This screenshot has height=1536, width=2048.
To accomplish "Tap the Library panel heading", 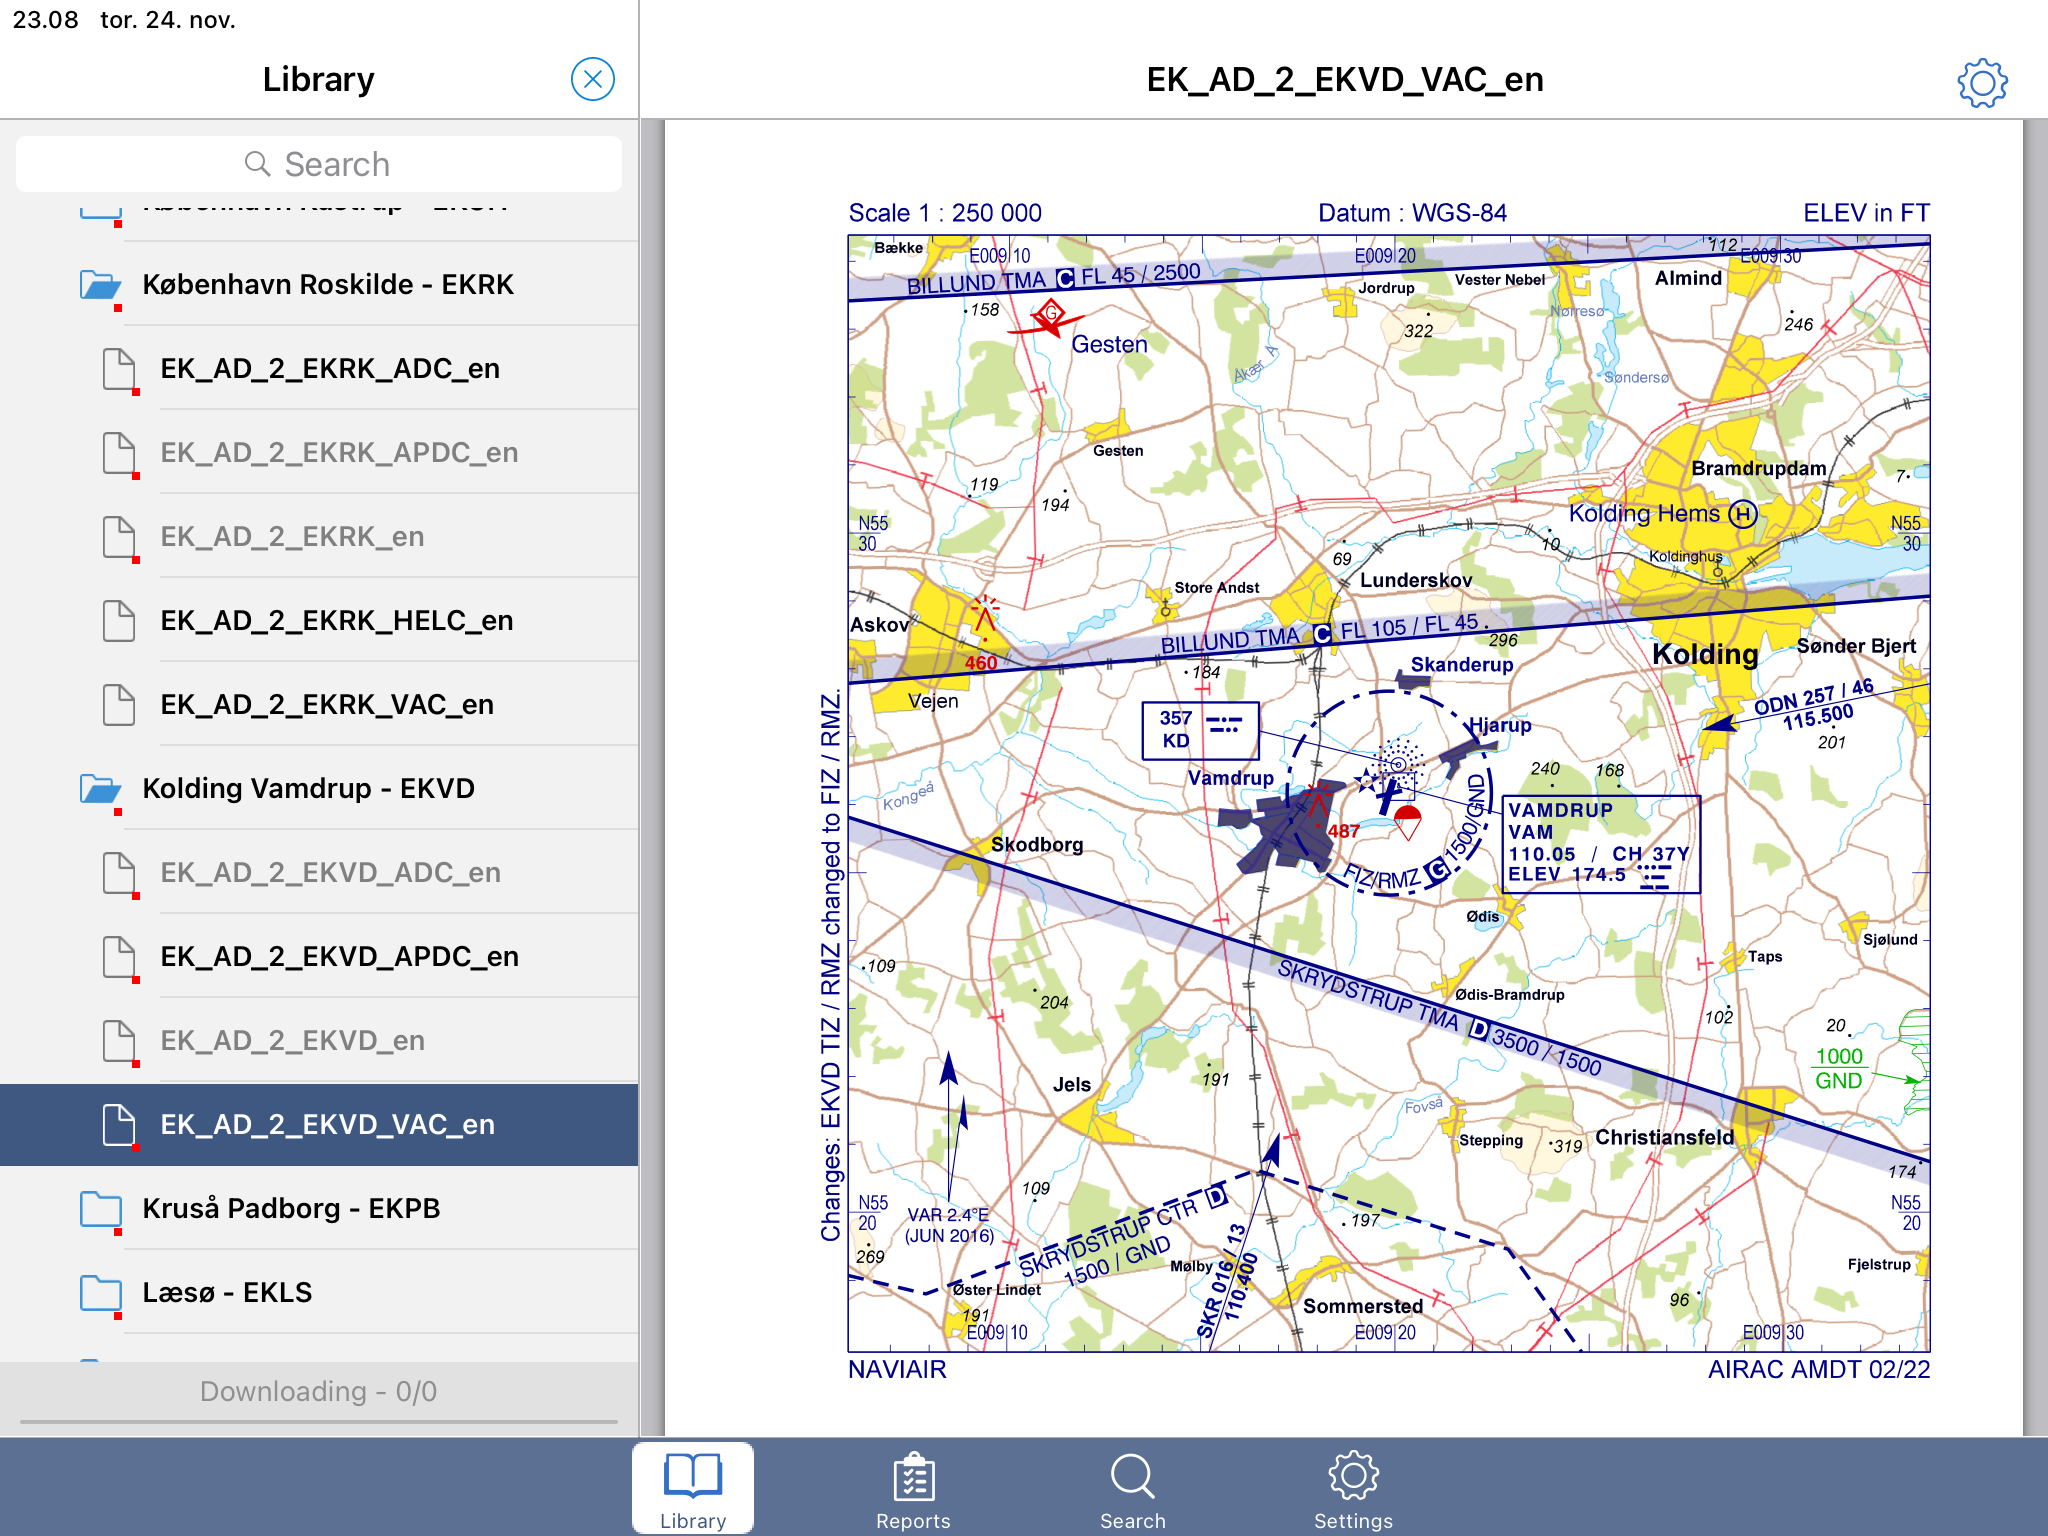I will coord(318,79).
